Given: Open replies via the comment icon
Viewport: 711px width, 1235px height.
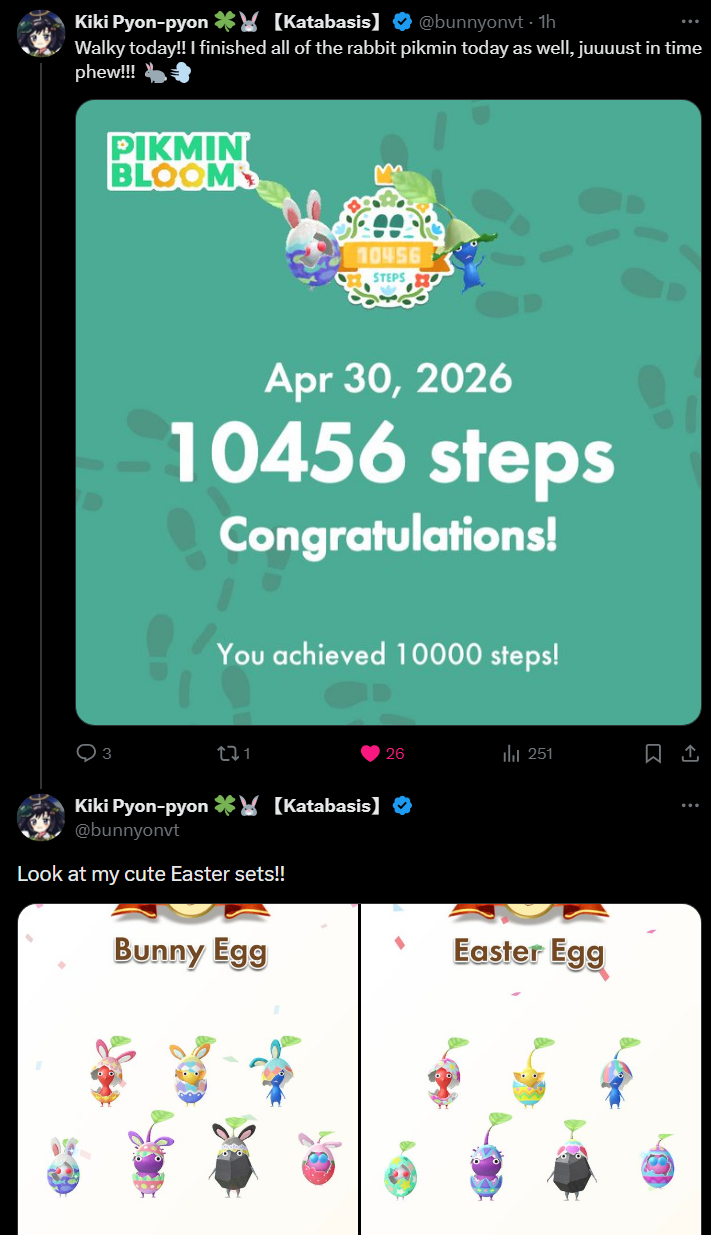Looking at the screenshot, I should click(87, 753).
